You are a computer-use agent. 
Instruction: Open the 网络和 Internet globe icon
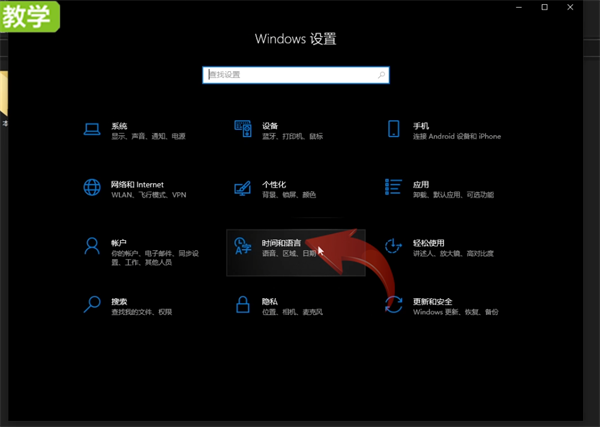pyautogui.click(x=92, y=187)
